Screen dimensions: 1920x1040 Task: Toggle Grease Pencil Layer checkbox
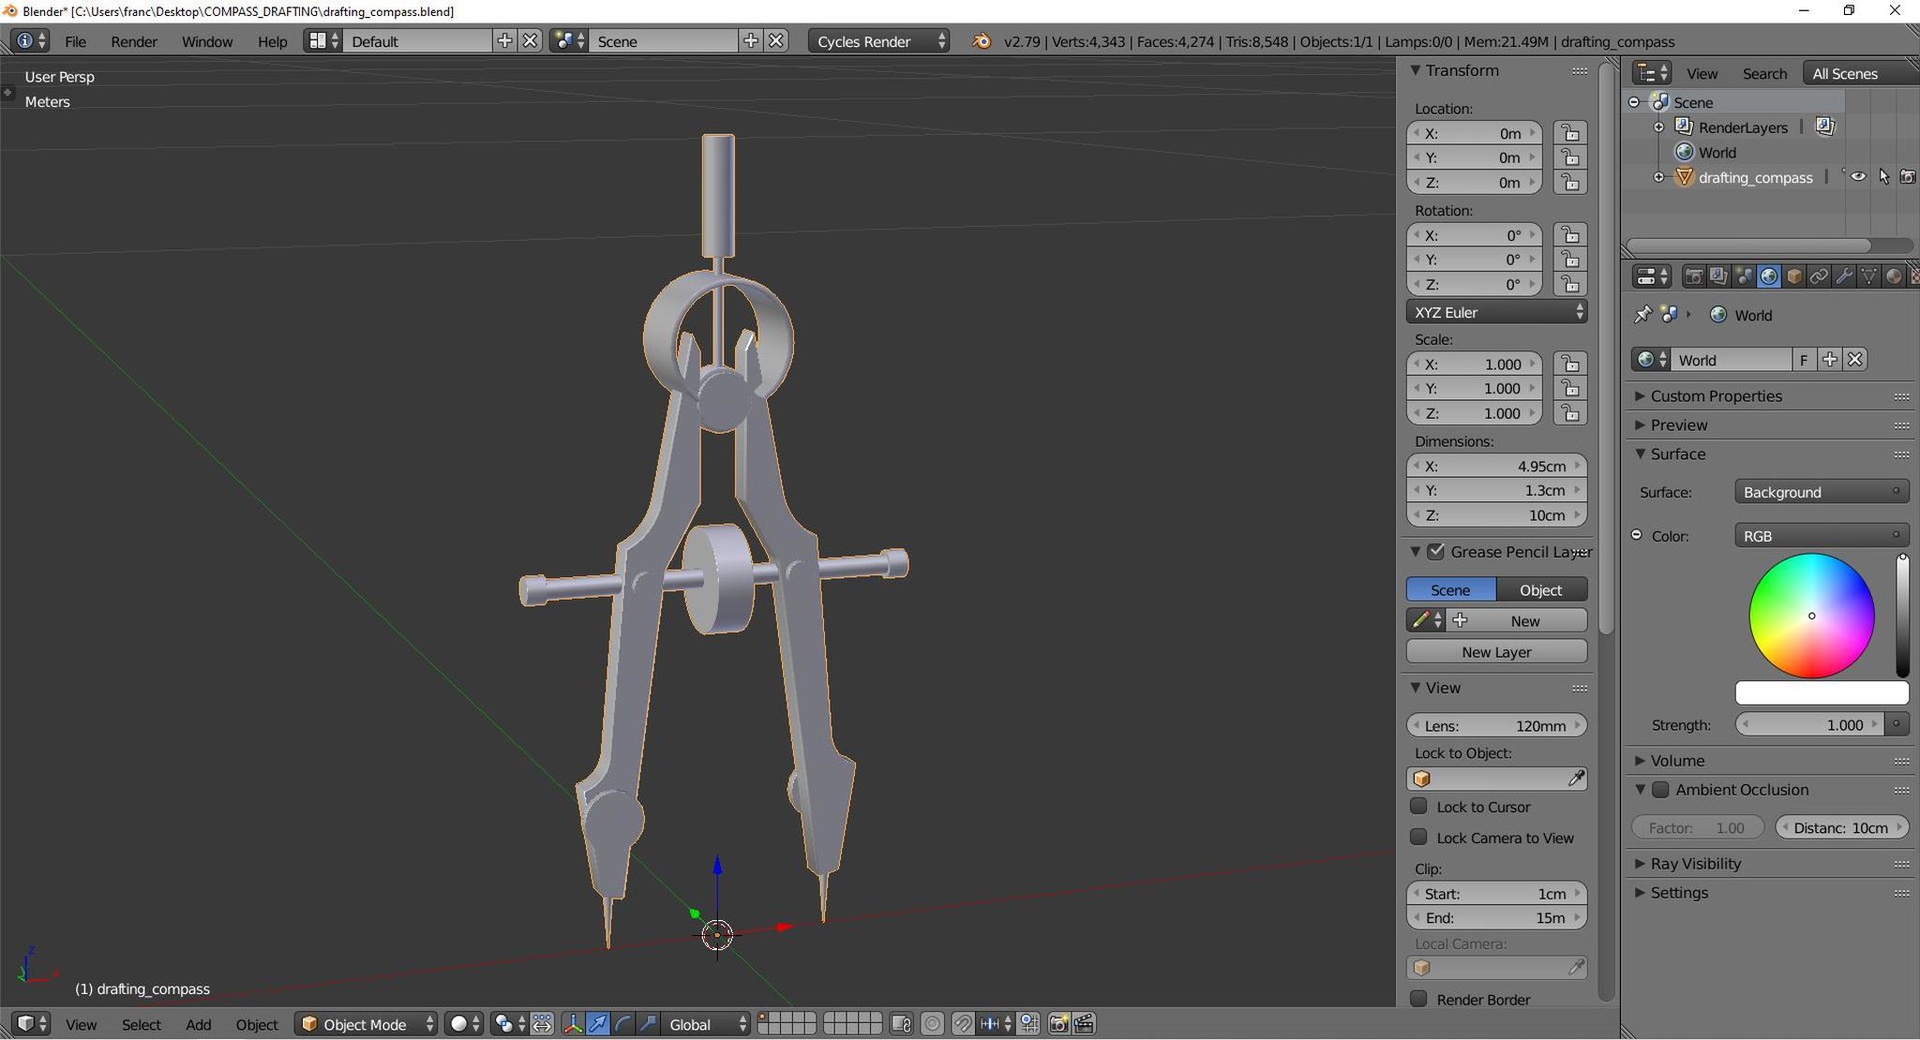pos(1437,551)
